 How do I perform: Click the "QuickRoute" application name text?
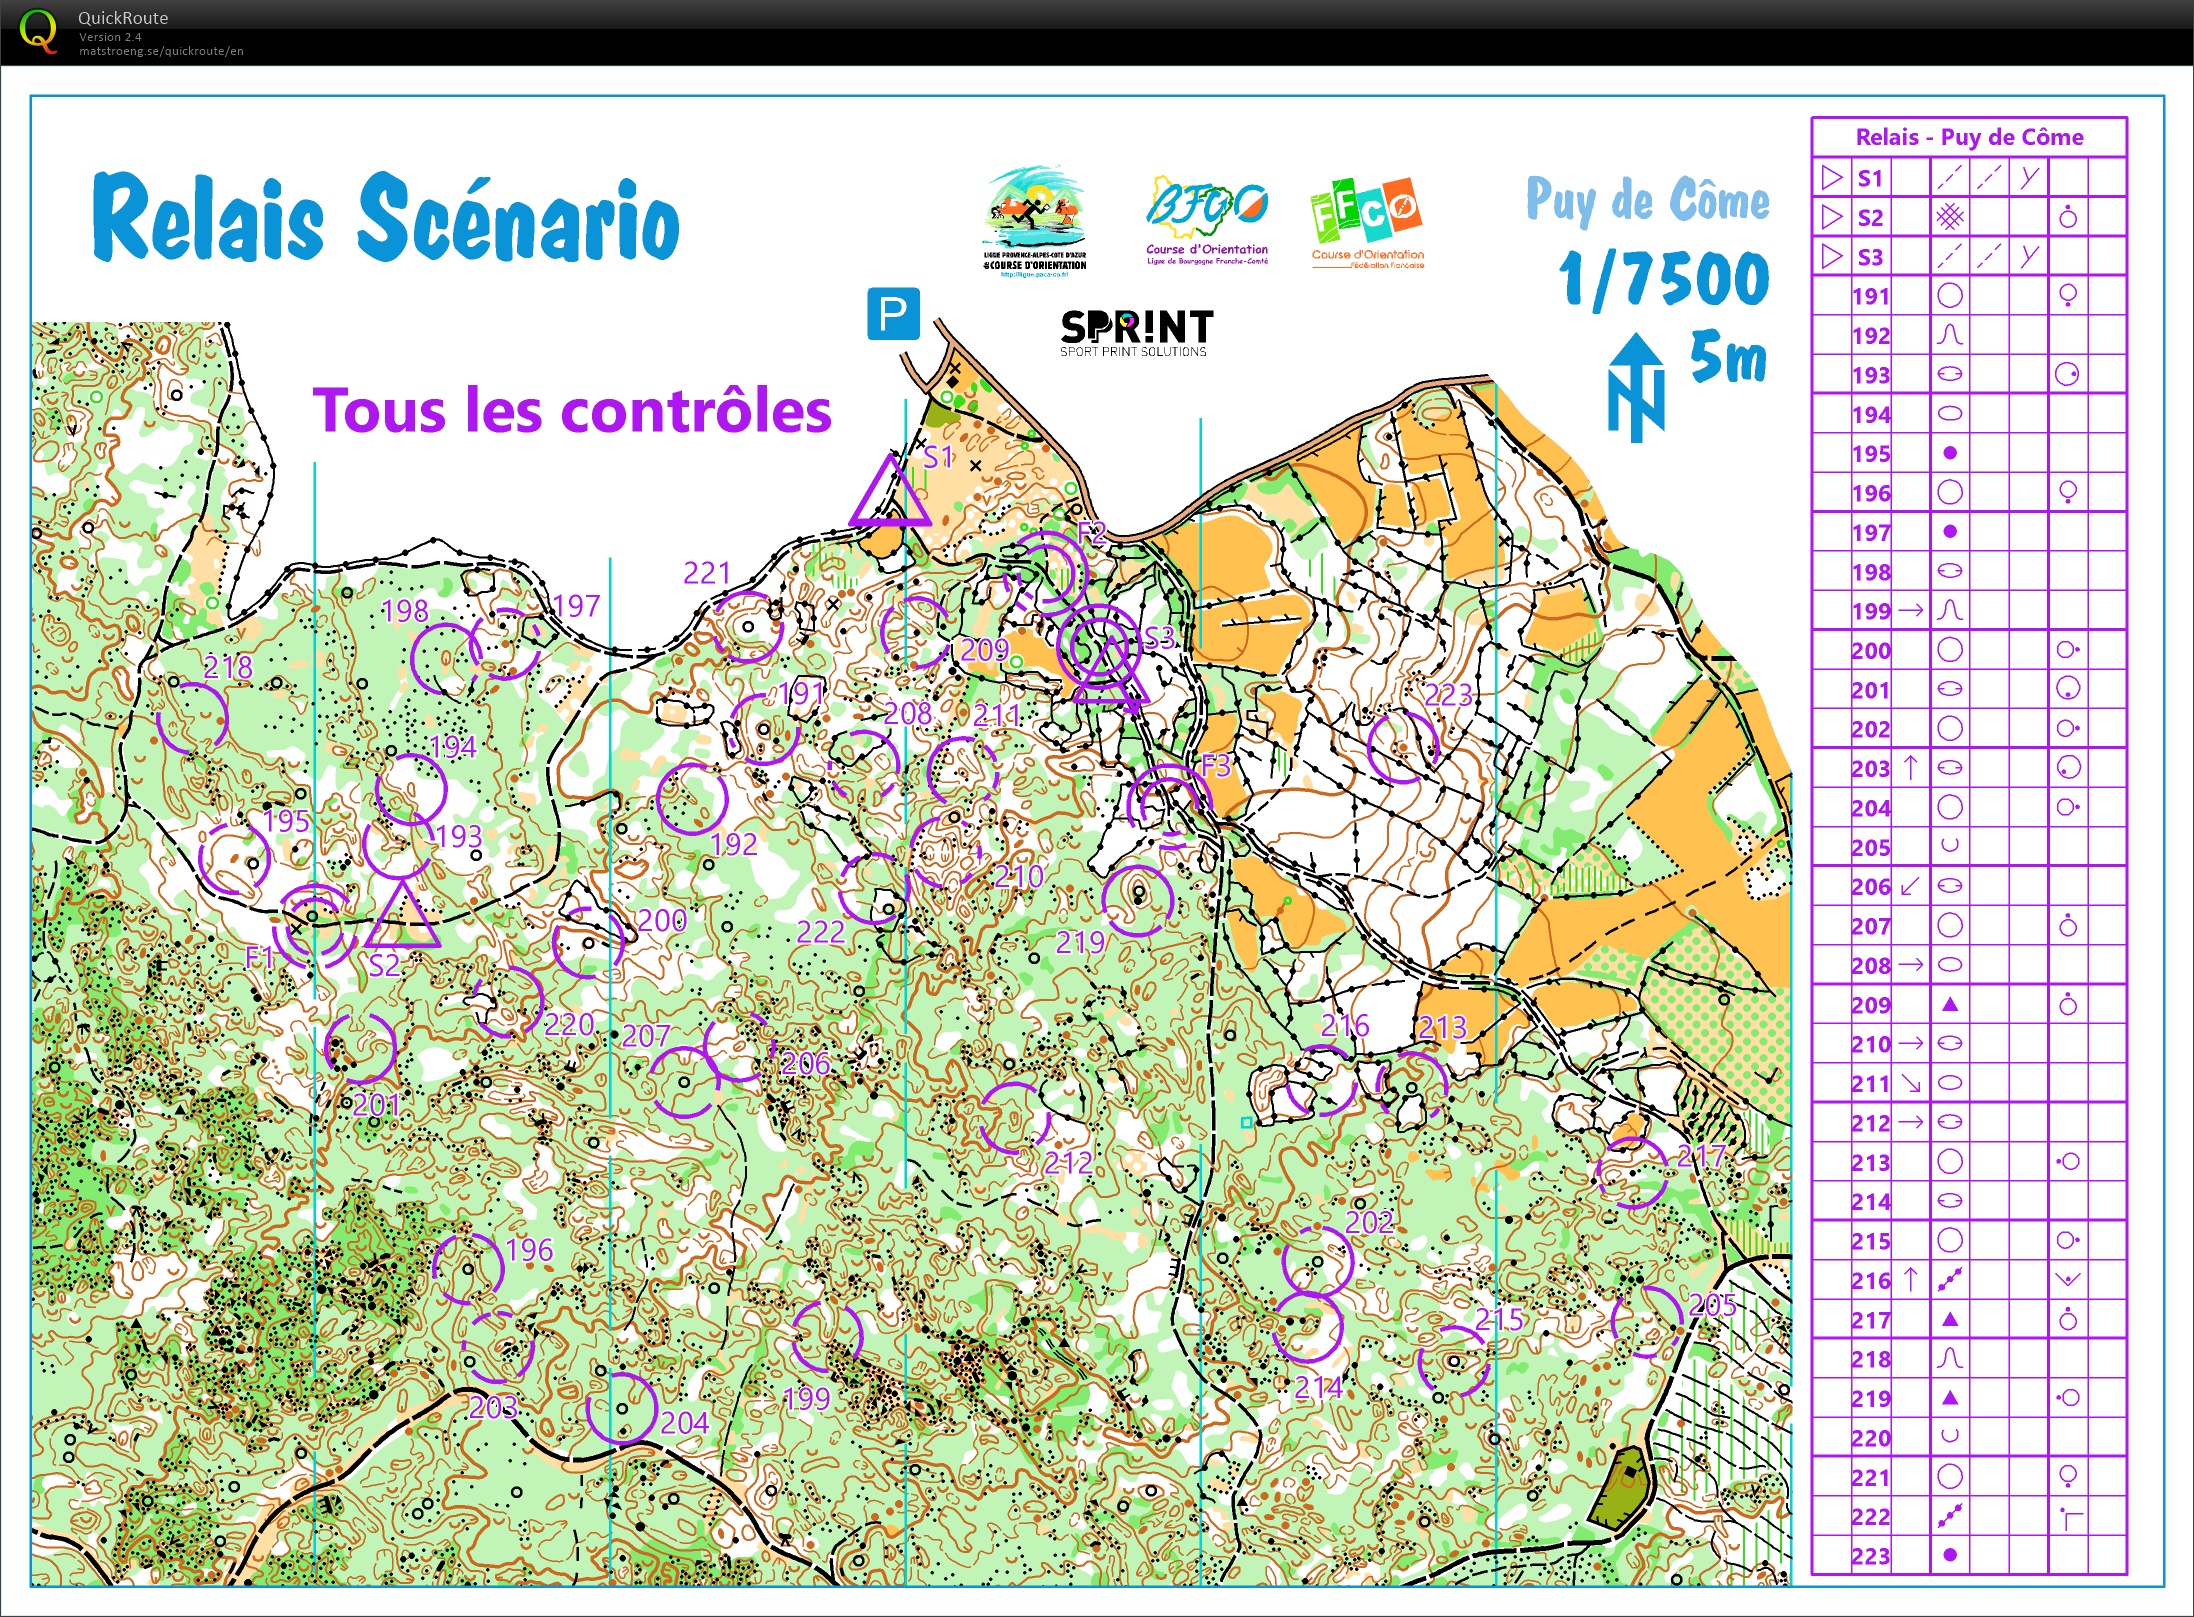[123, 18]
